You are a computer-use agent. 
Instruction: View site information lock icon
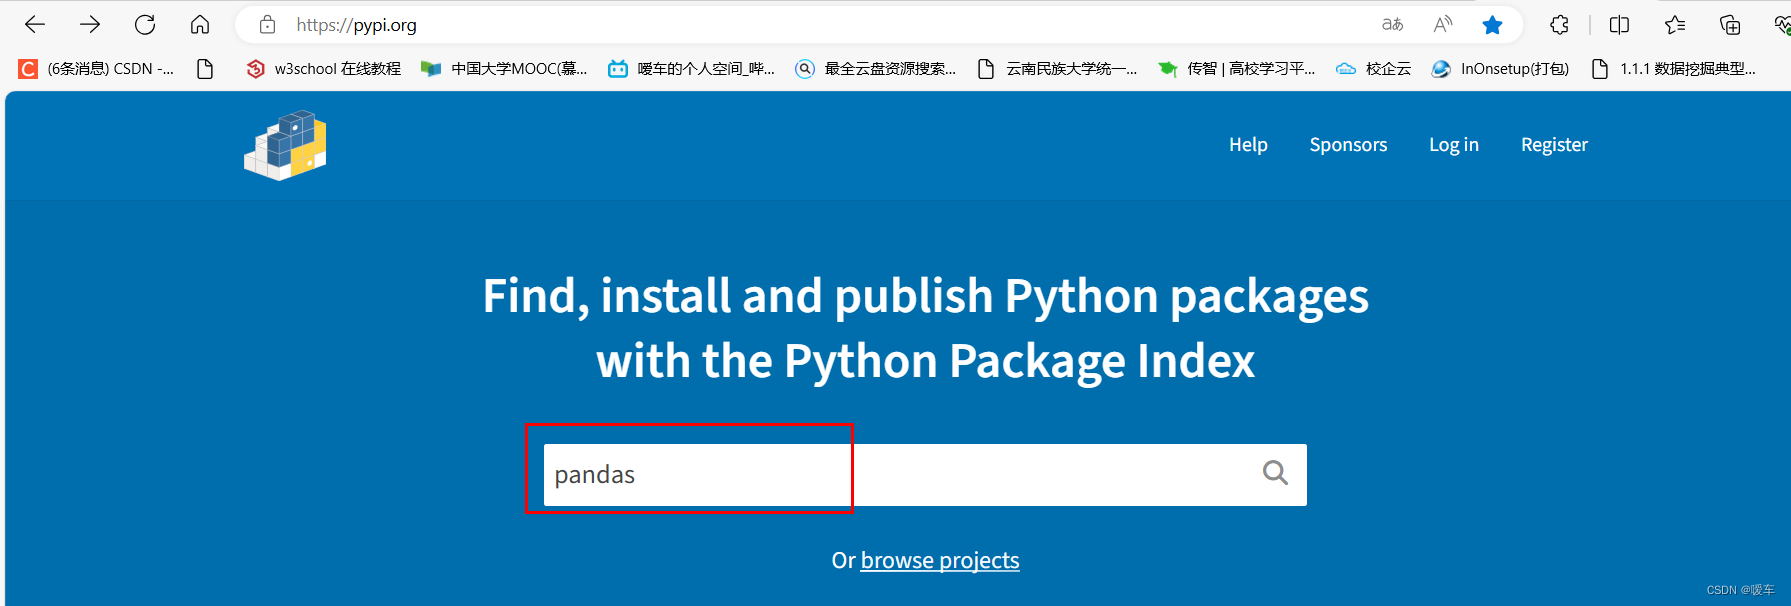pyautogui.click(x=267, y=25)
